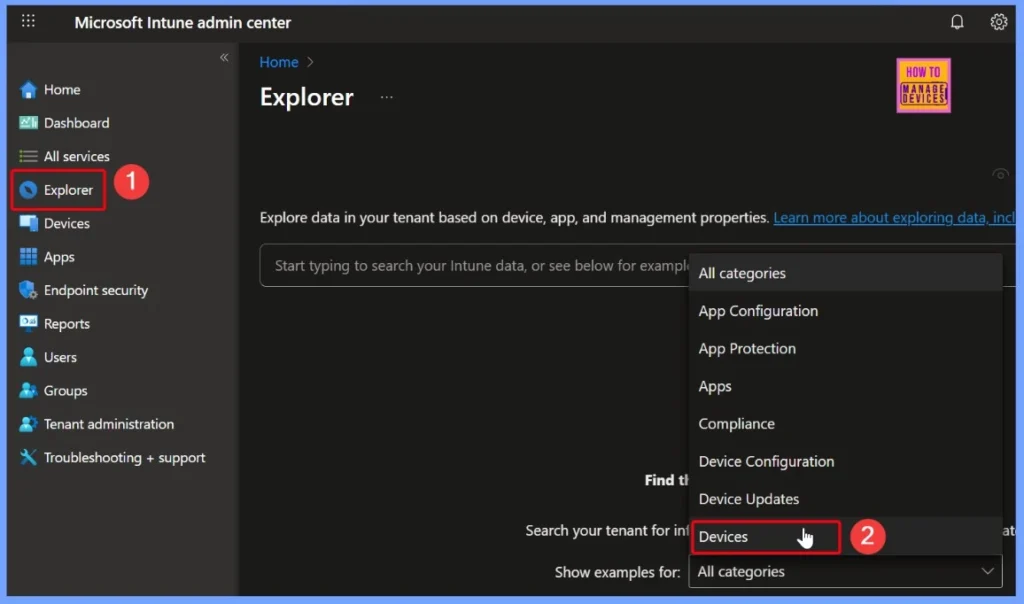The width and height of the screenshot is (1024, 604).
Task: Open the notifications bell icon
Action: 957,22
